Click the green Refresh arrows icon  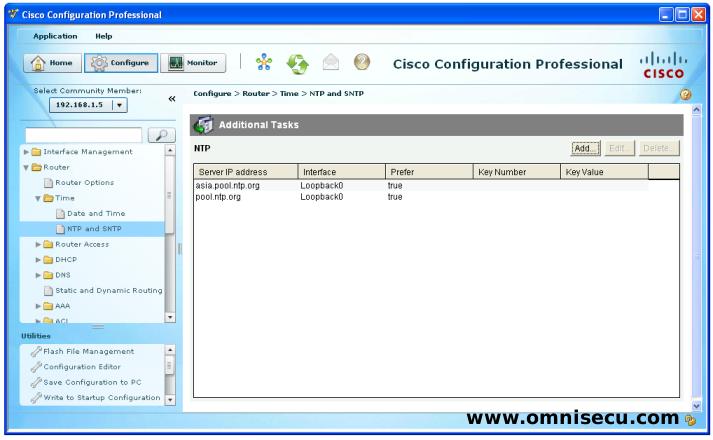pos(297,63)
